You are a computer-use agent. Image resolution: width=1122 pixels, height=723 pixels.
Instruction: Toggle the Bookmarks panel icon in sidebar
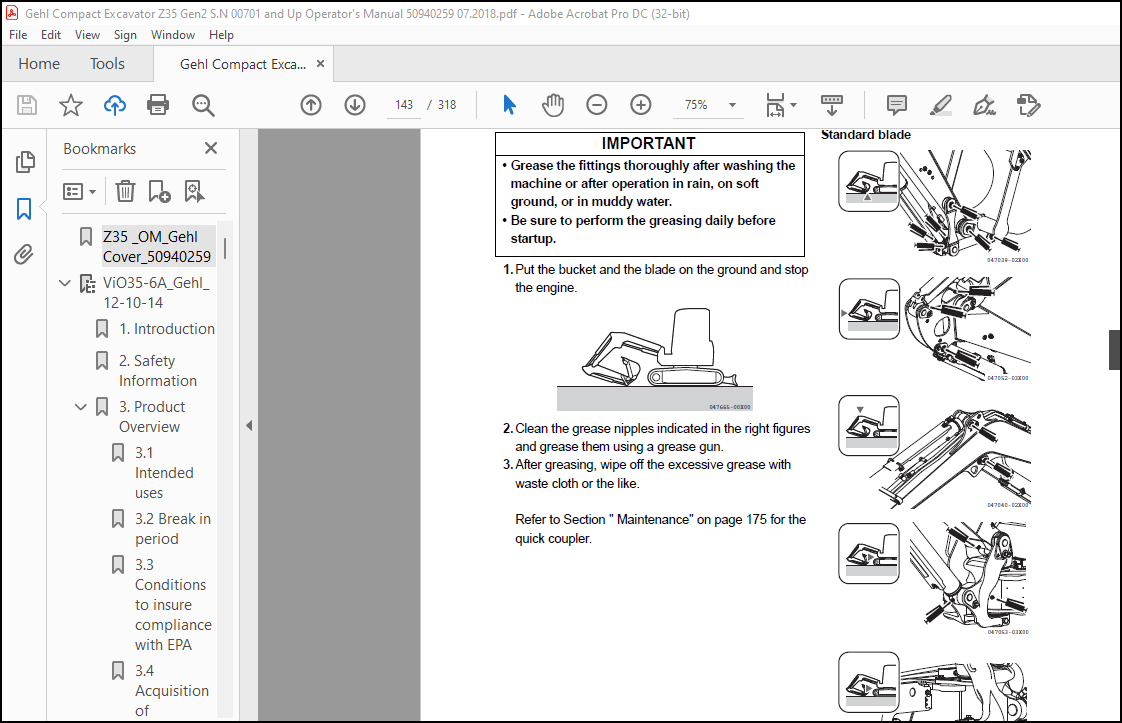[x=24, y=209]
